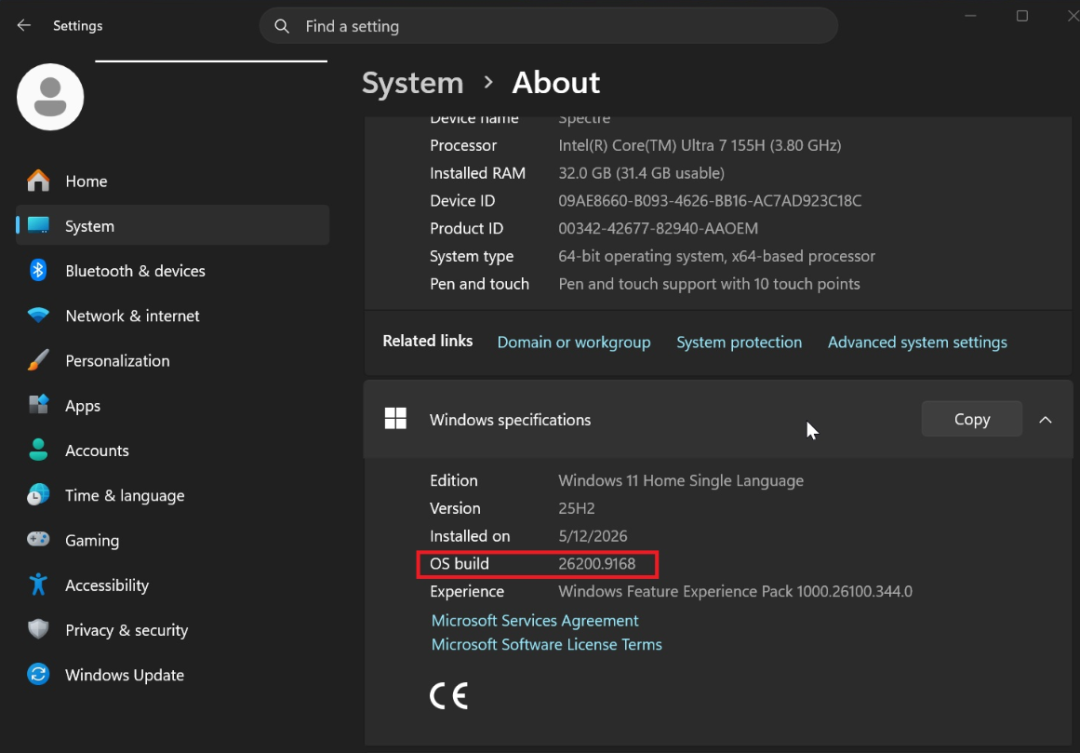1080x753 pixels.
Task: Select the Product ID value 00342-42677-82940-AAOEM
Action: 658,228
